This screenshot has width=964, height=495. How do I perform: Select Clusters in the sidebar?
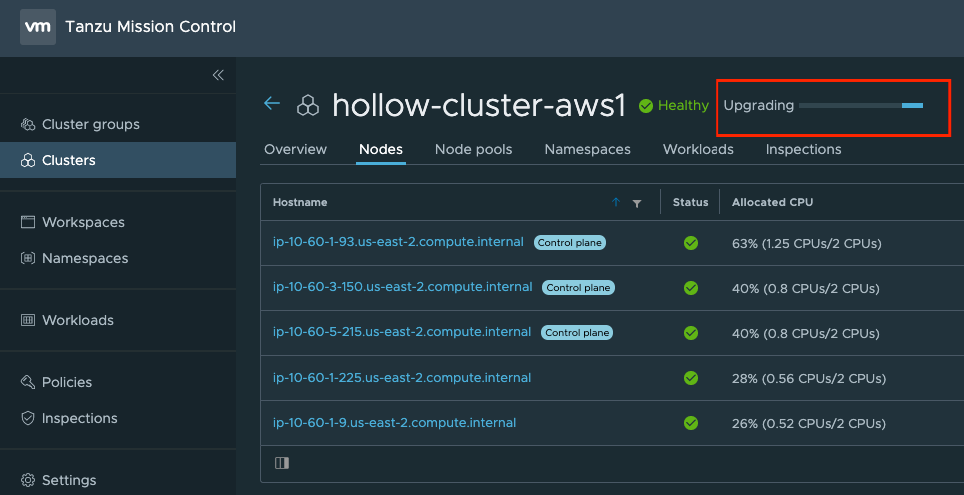tap(68, 160)
